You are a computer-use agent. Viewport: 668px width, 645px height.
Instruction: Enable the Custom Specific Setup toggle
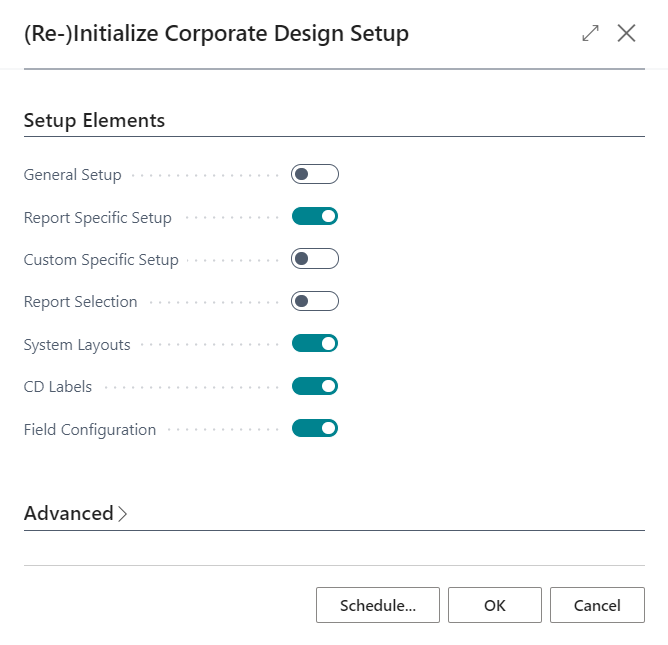315,259
